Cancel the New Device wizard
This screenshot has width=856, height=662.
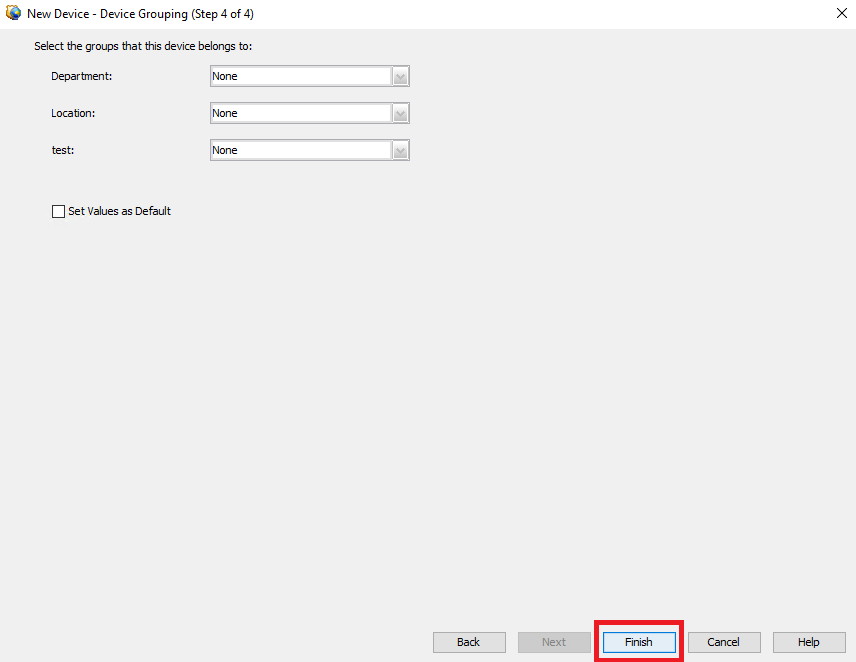pos(724,642)
